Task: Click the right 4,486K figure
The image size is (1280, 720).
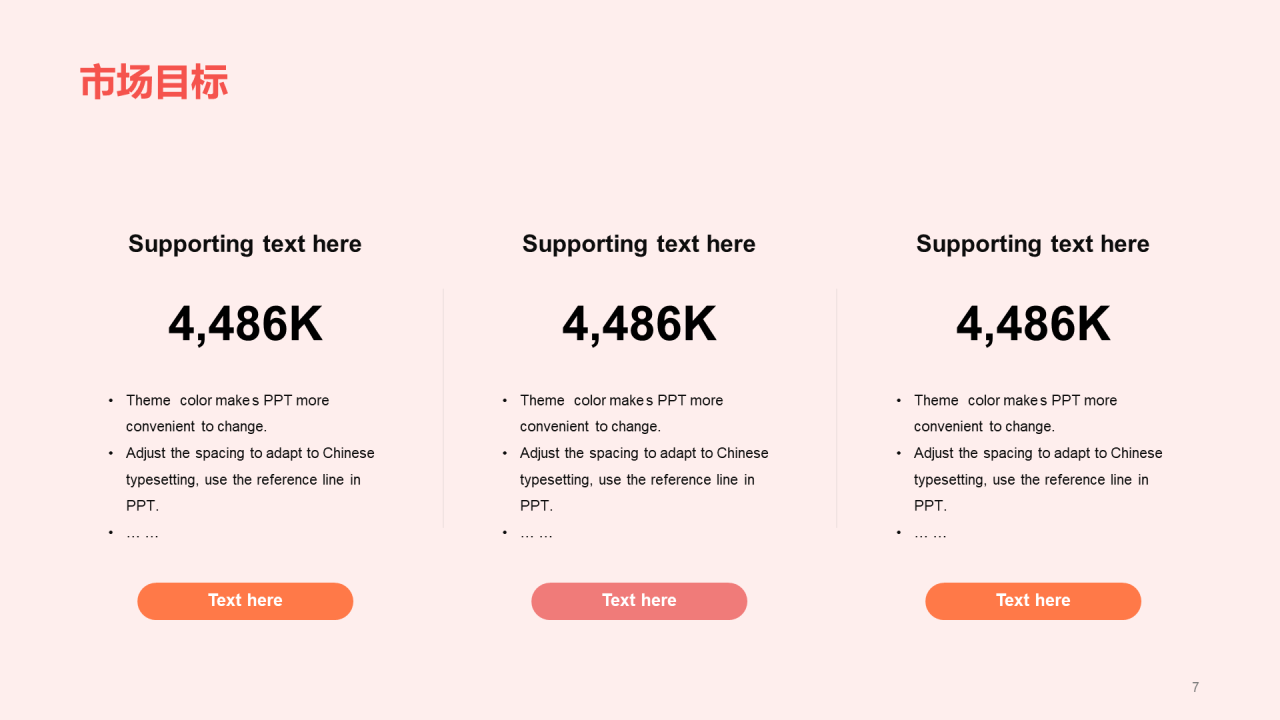Action: [1033, 324]
